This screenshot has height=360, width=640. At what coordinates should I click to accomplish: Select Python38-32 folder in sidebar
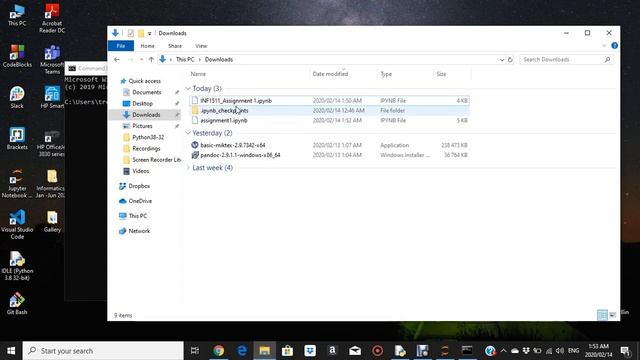[148, 137]
